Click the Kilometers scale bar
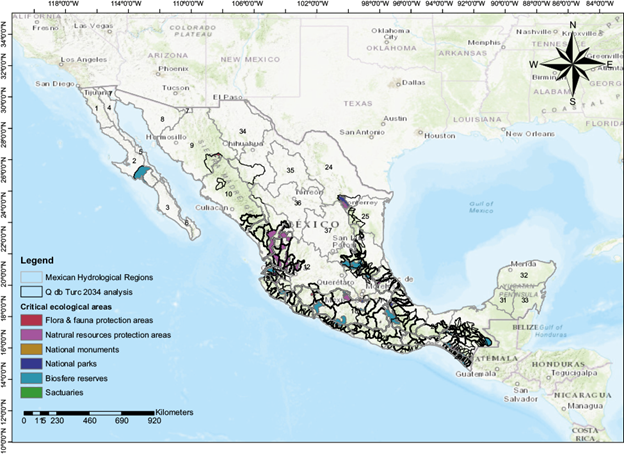The image size is (624, 454). point(88,413)
